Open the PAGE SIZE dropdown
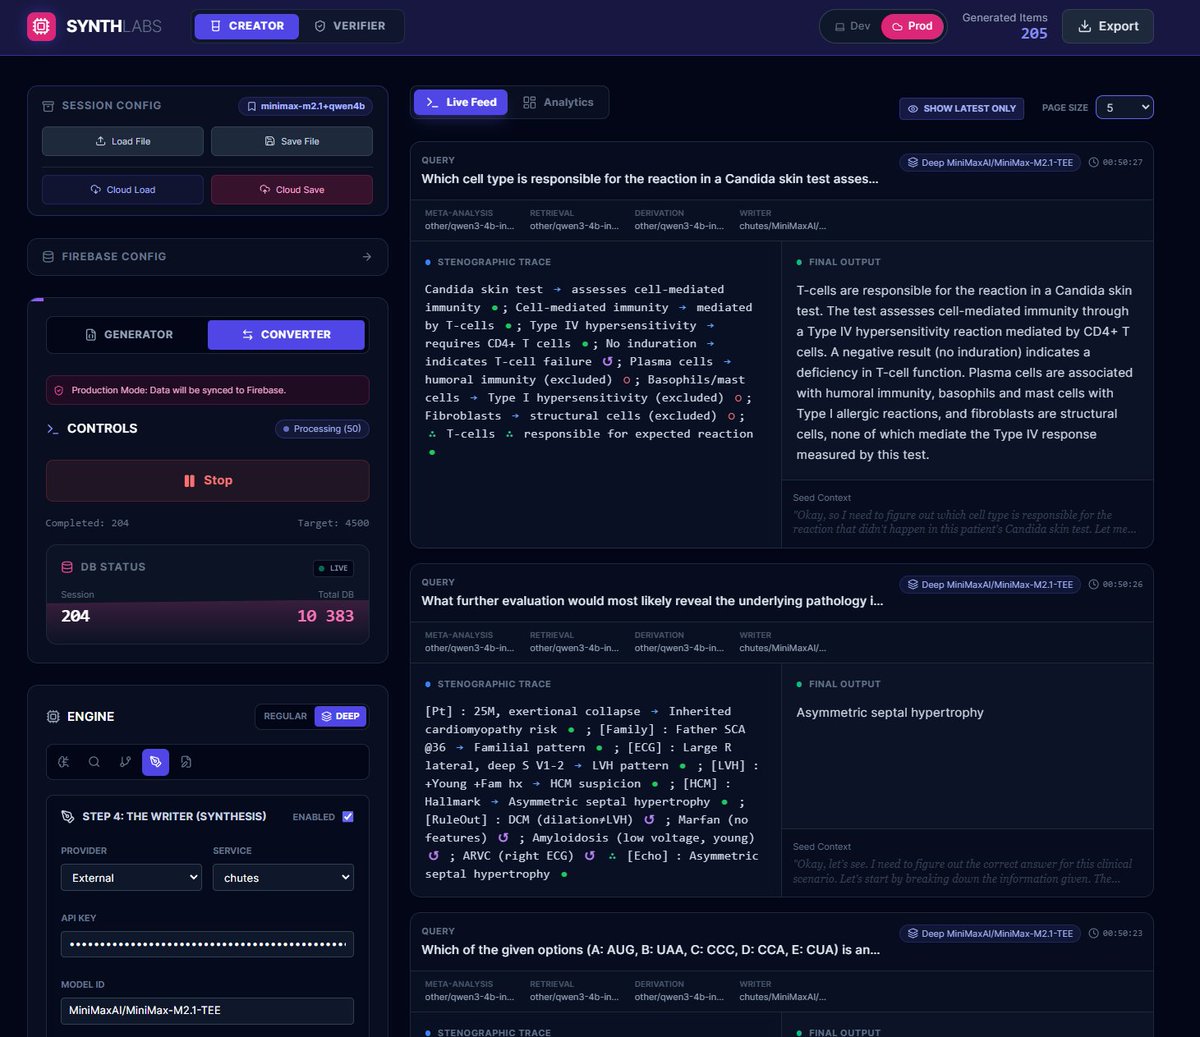The image size is (1200, 1037). click(x=1124, y=107)
